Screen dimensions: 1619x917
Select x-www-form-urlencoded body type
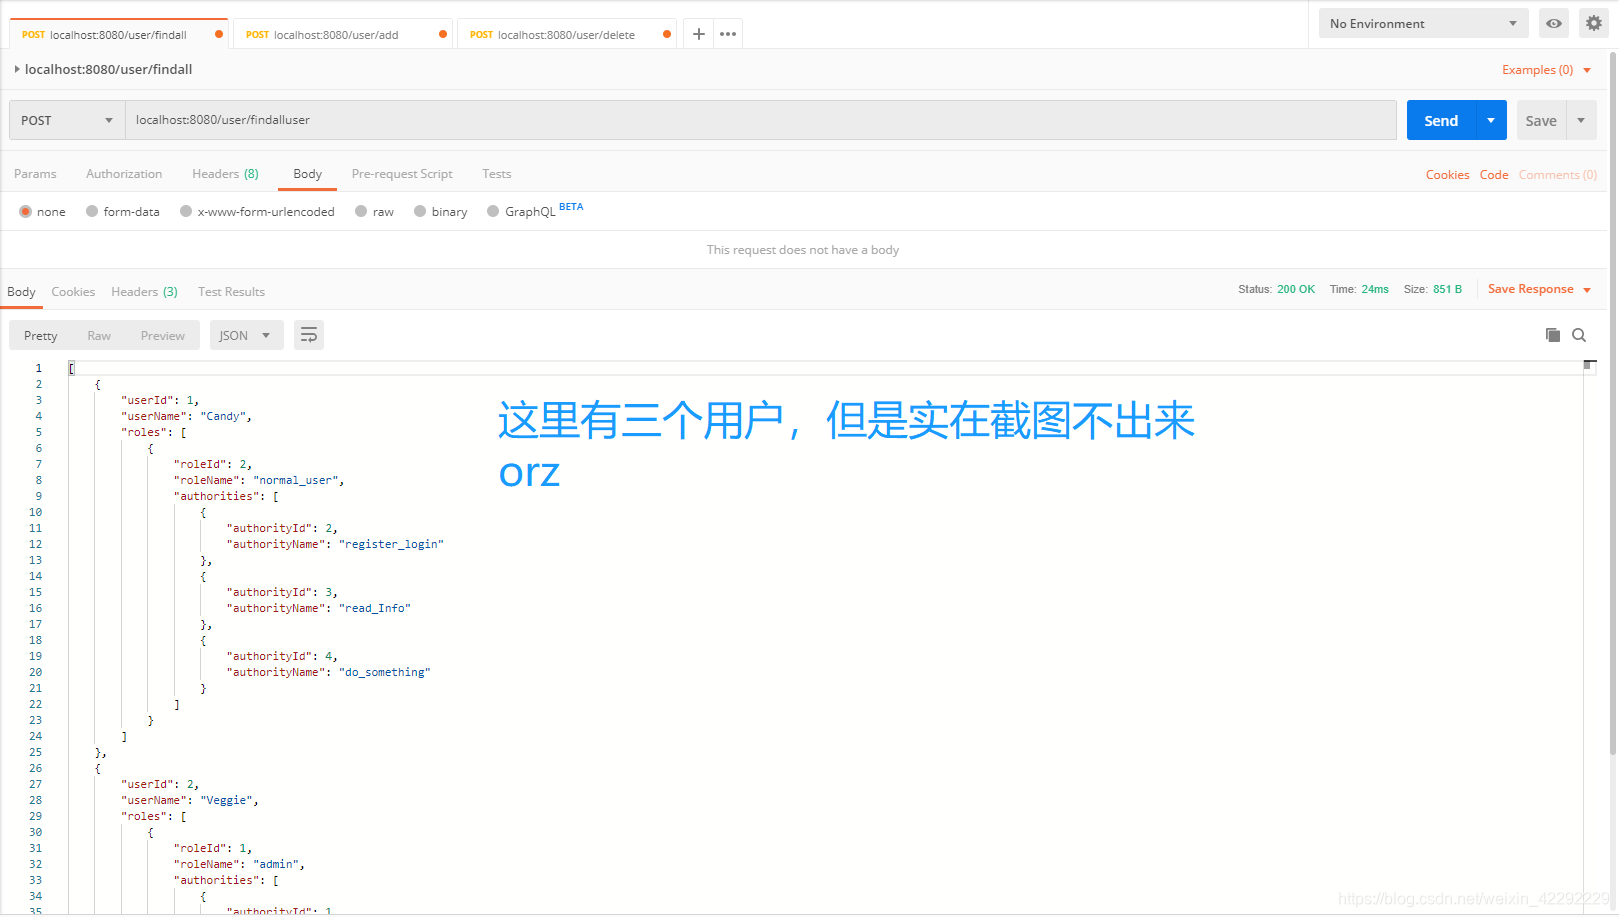(x=186, y=211)
